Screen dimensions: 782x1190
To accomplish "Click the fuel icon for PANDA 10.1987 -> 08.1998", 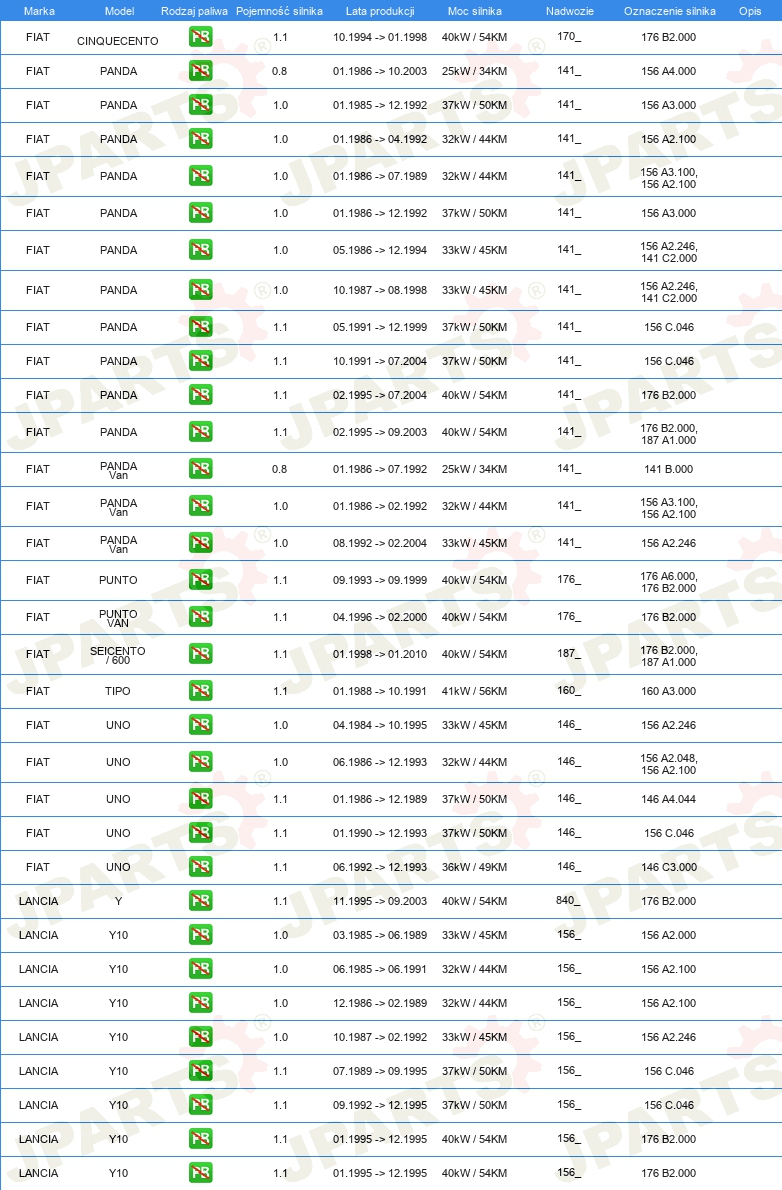I will [200, 290].
